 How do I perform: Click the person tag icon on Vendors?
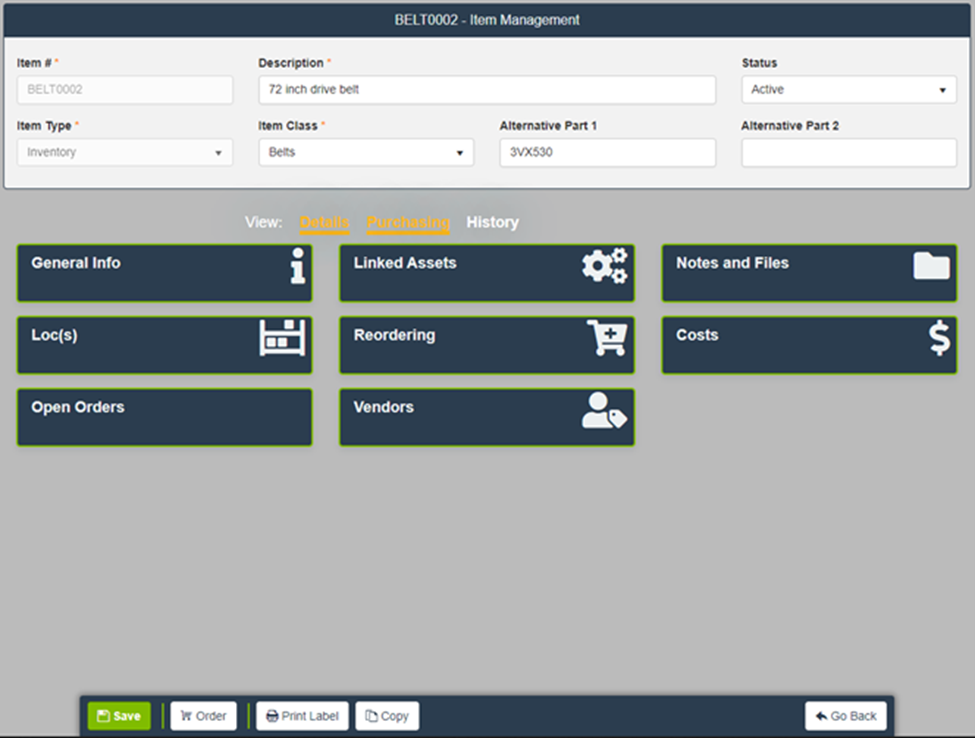(x=604, y=410)
